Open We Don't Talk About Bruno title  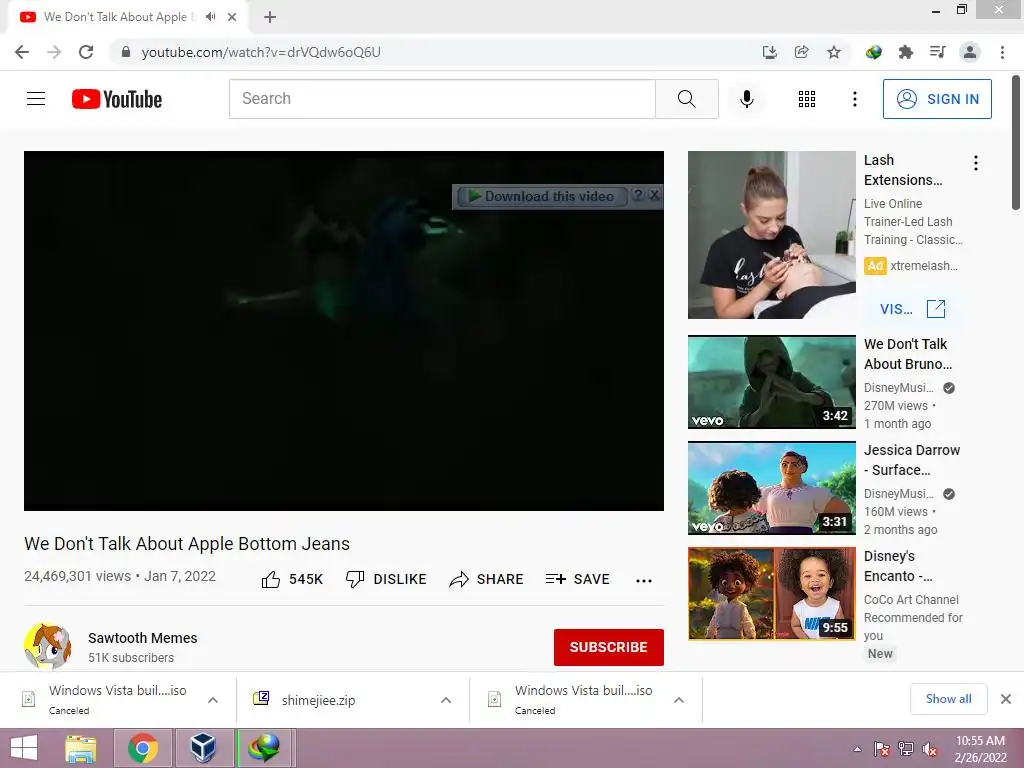coord(908,354)
